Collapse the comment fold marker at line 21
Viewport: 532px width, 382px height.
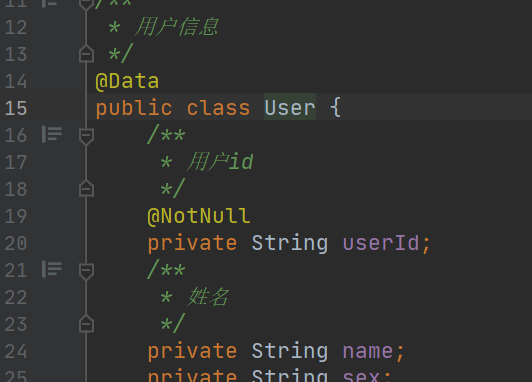(x=86, y=271)
